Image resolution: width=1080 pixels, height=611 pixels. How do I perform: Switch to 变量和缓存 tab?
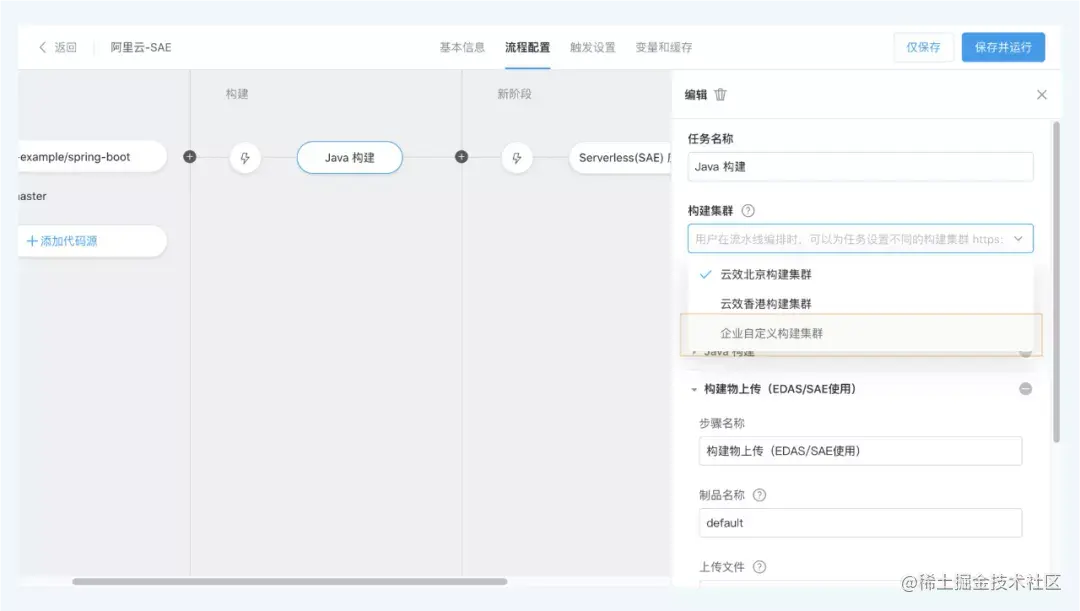coord(663,47)
